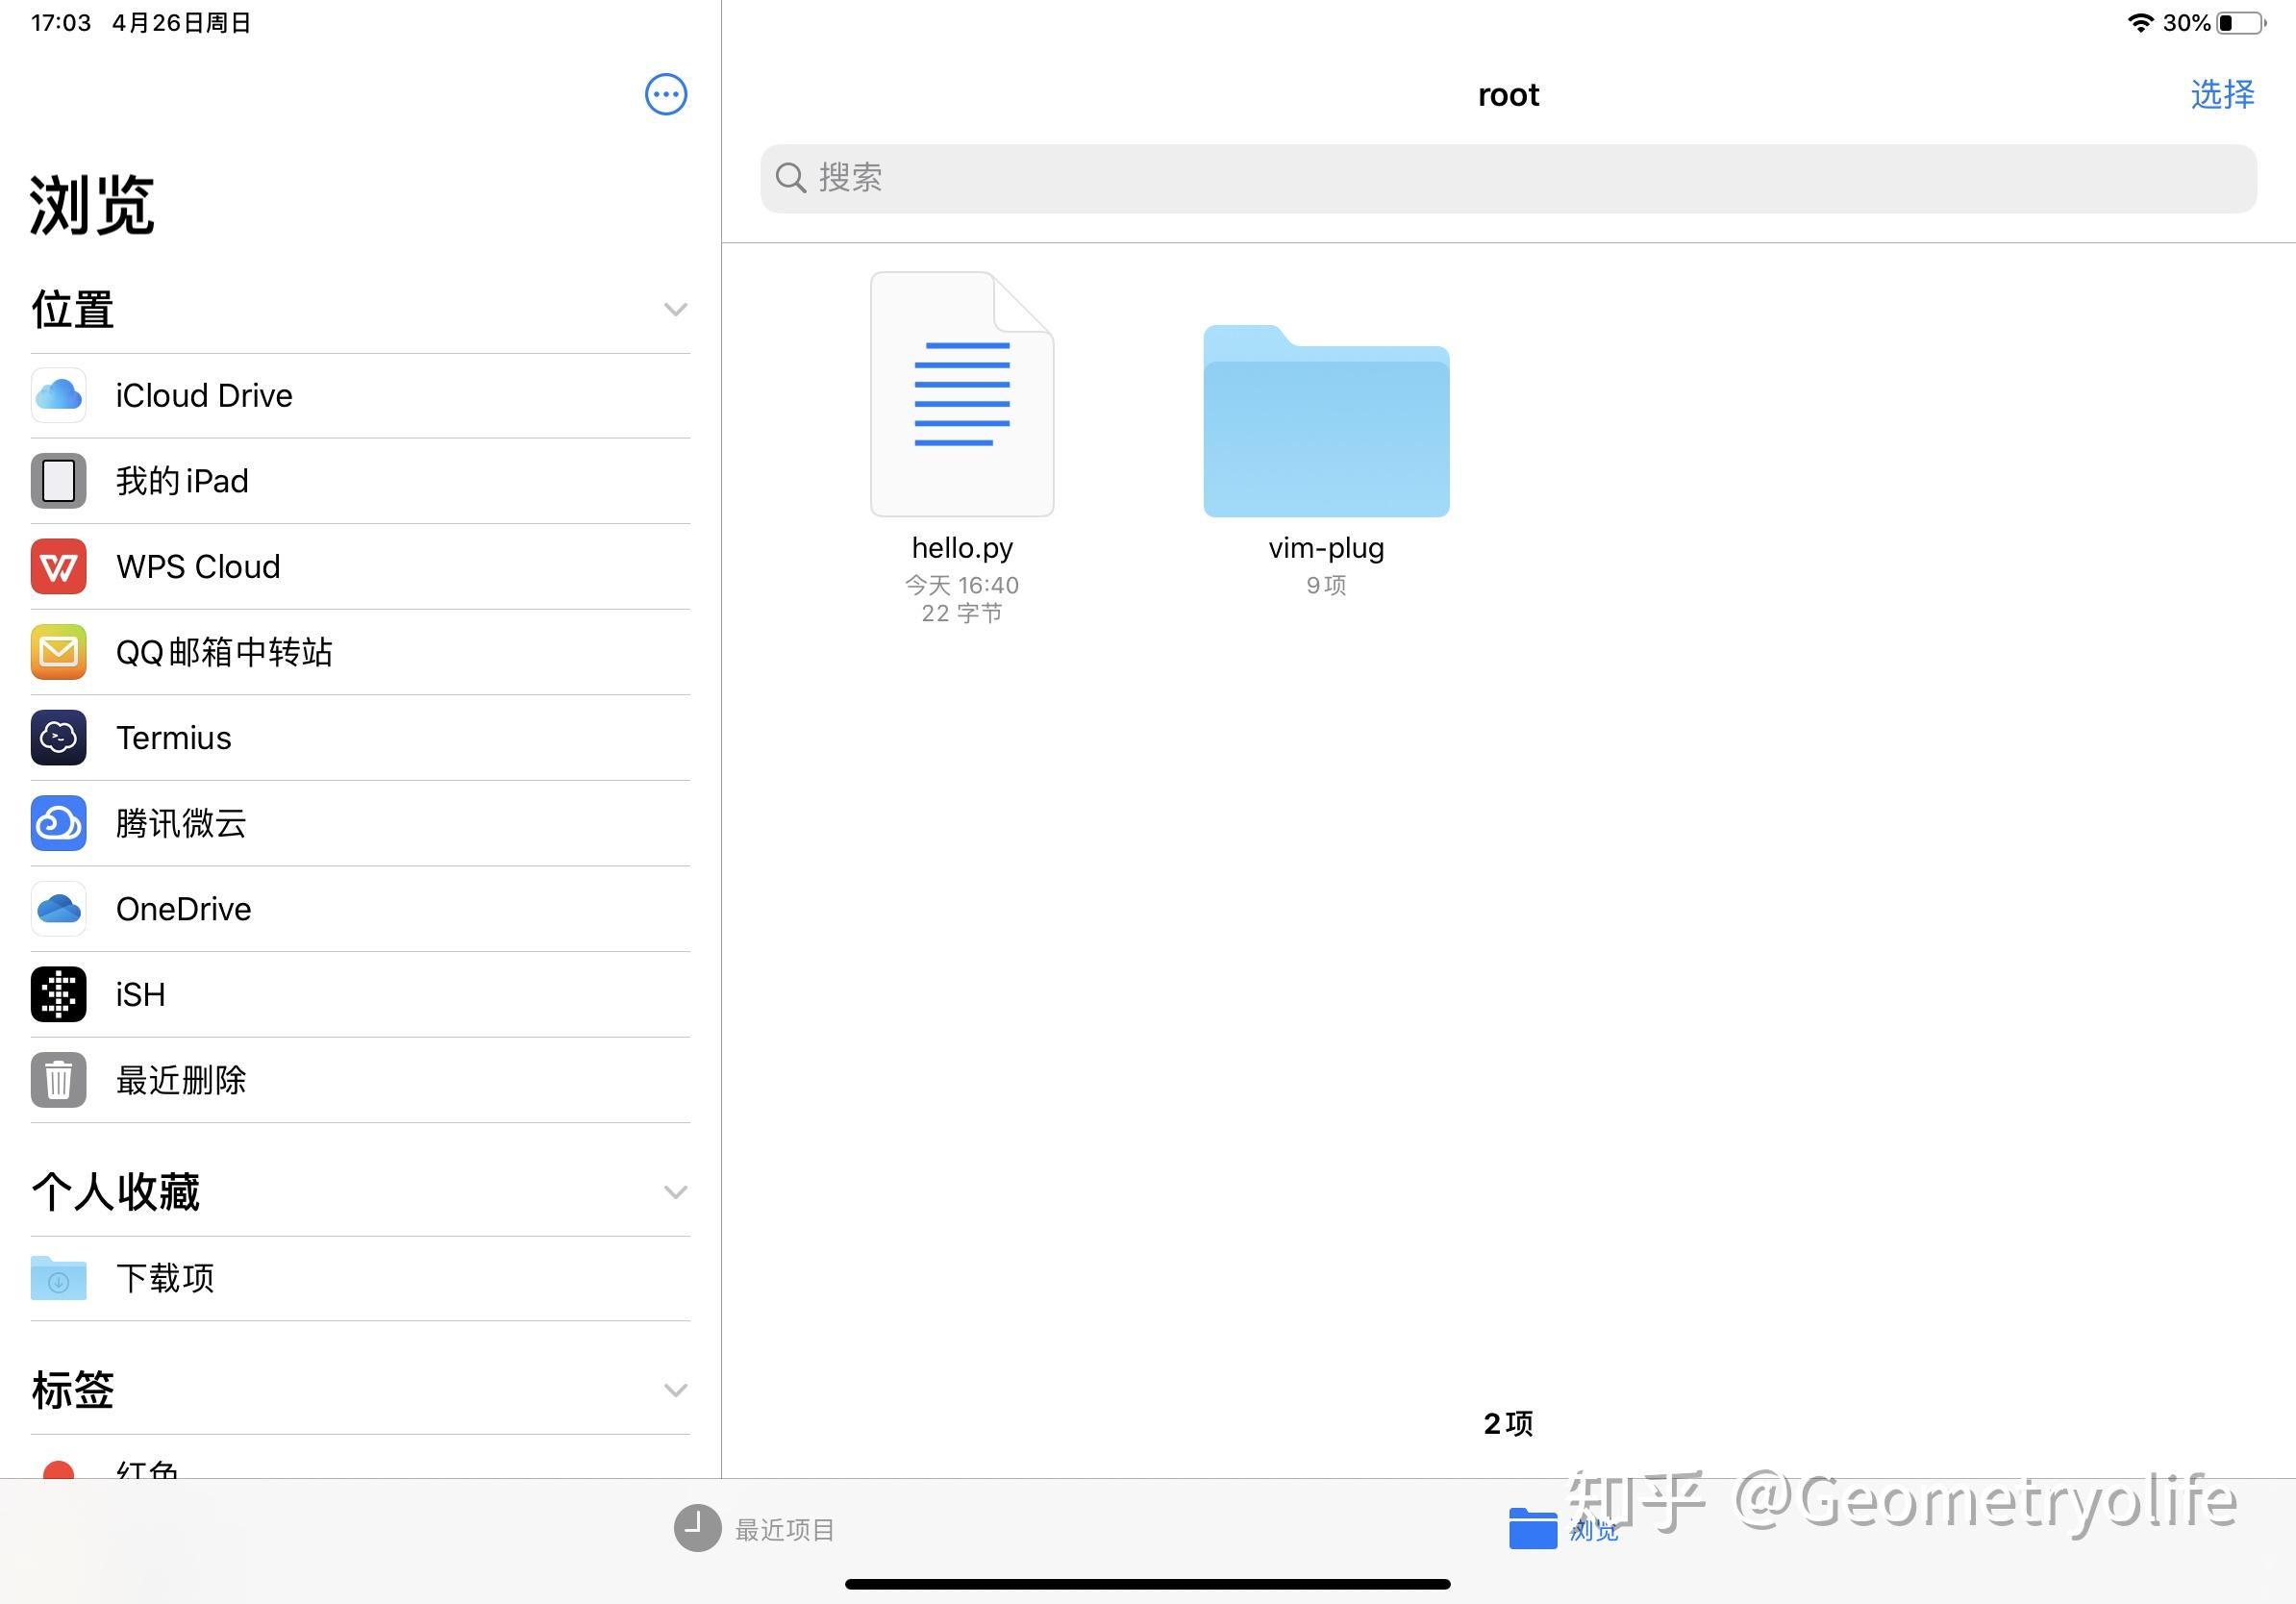Select the iCloud Drive location label
The width and height of the screenshot is (2296, 1604).
pyautogui.click(x=204, y=396)
